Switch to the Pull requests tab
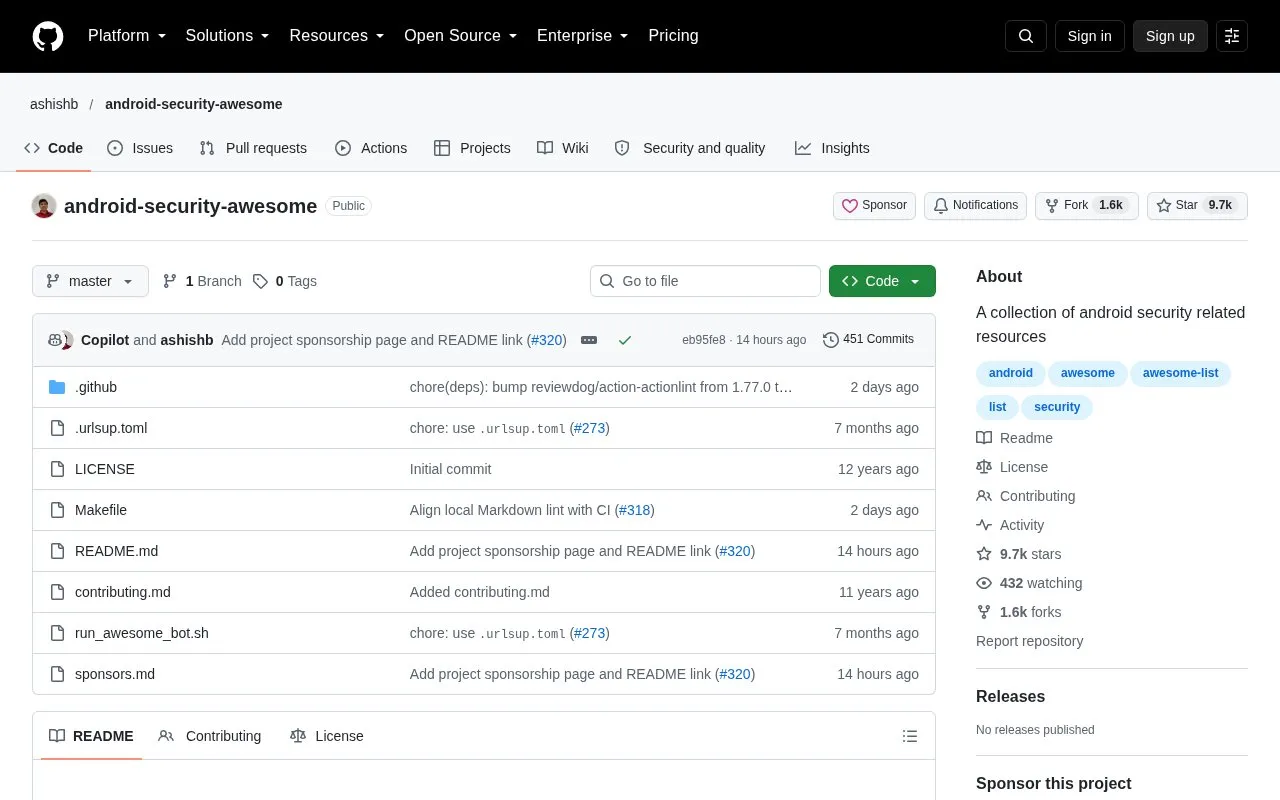 [253, 148]
